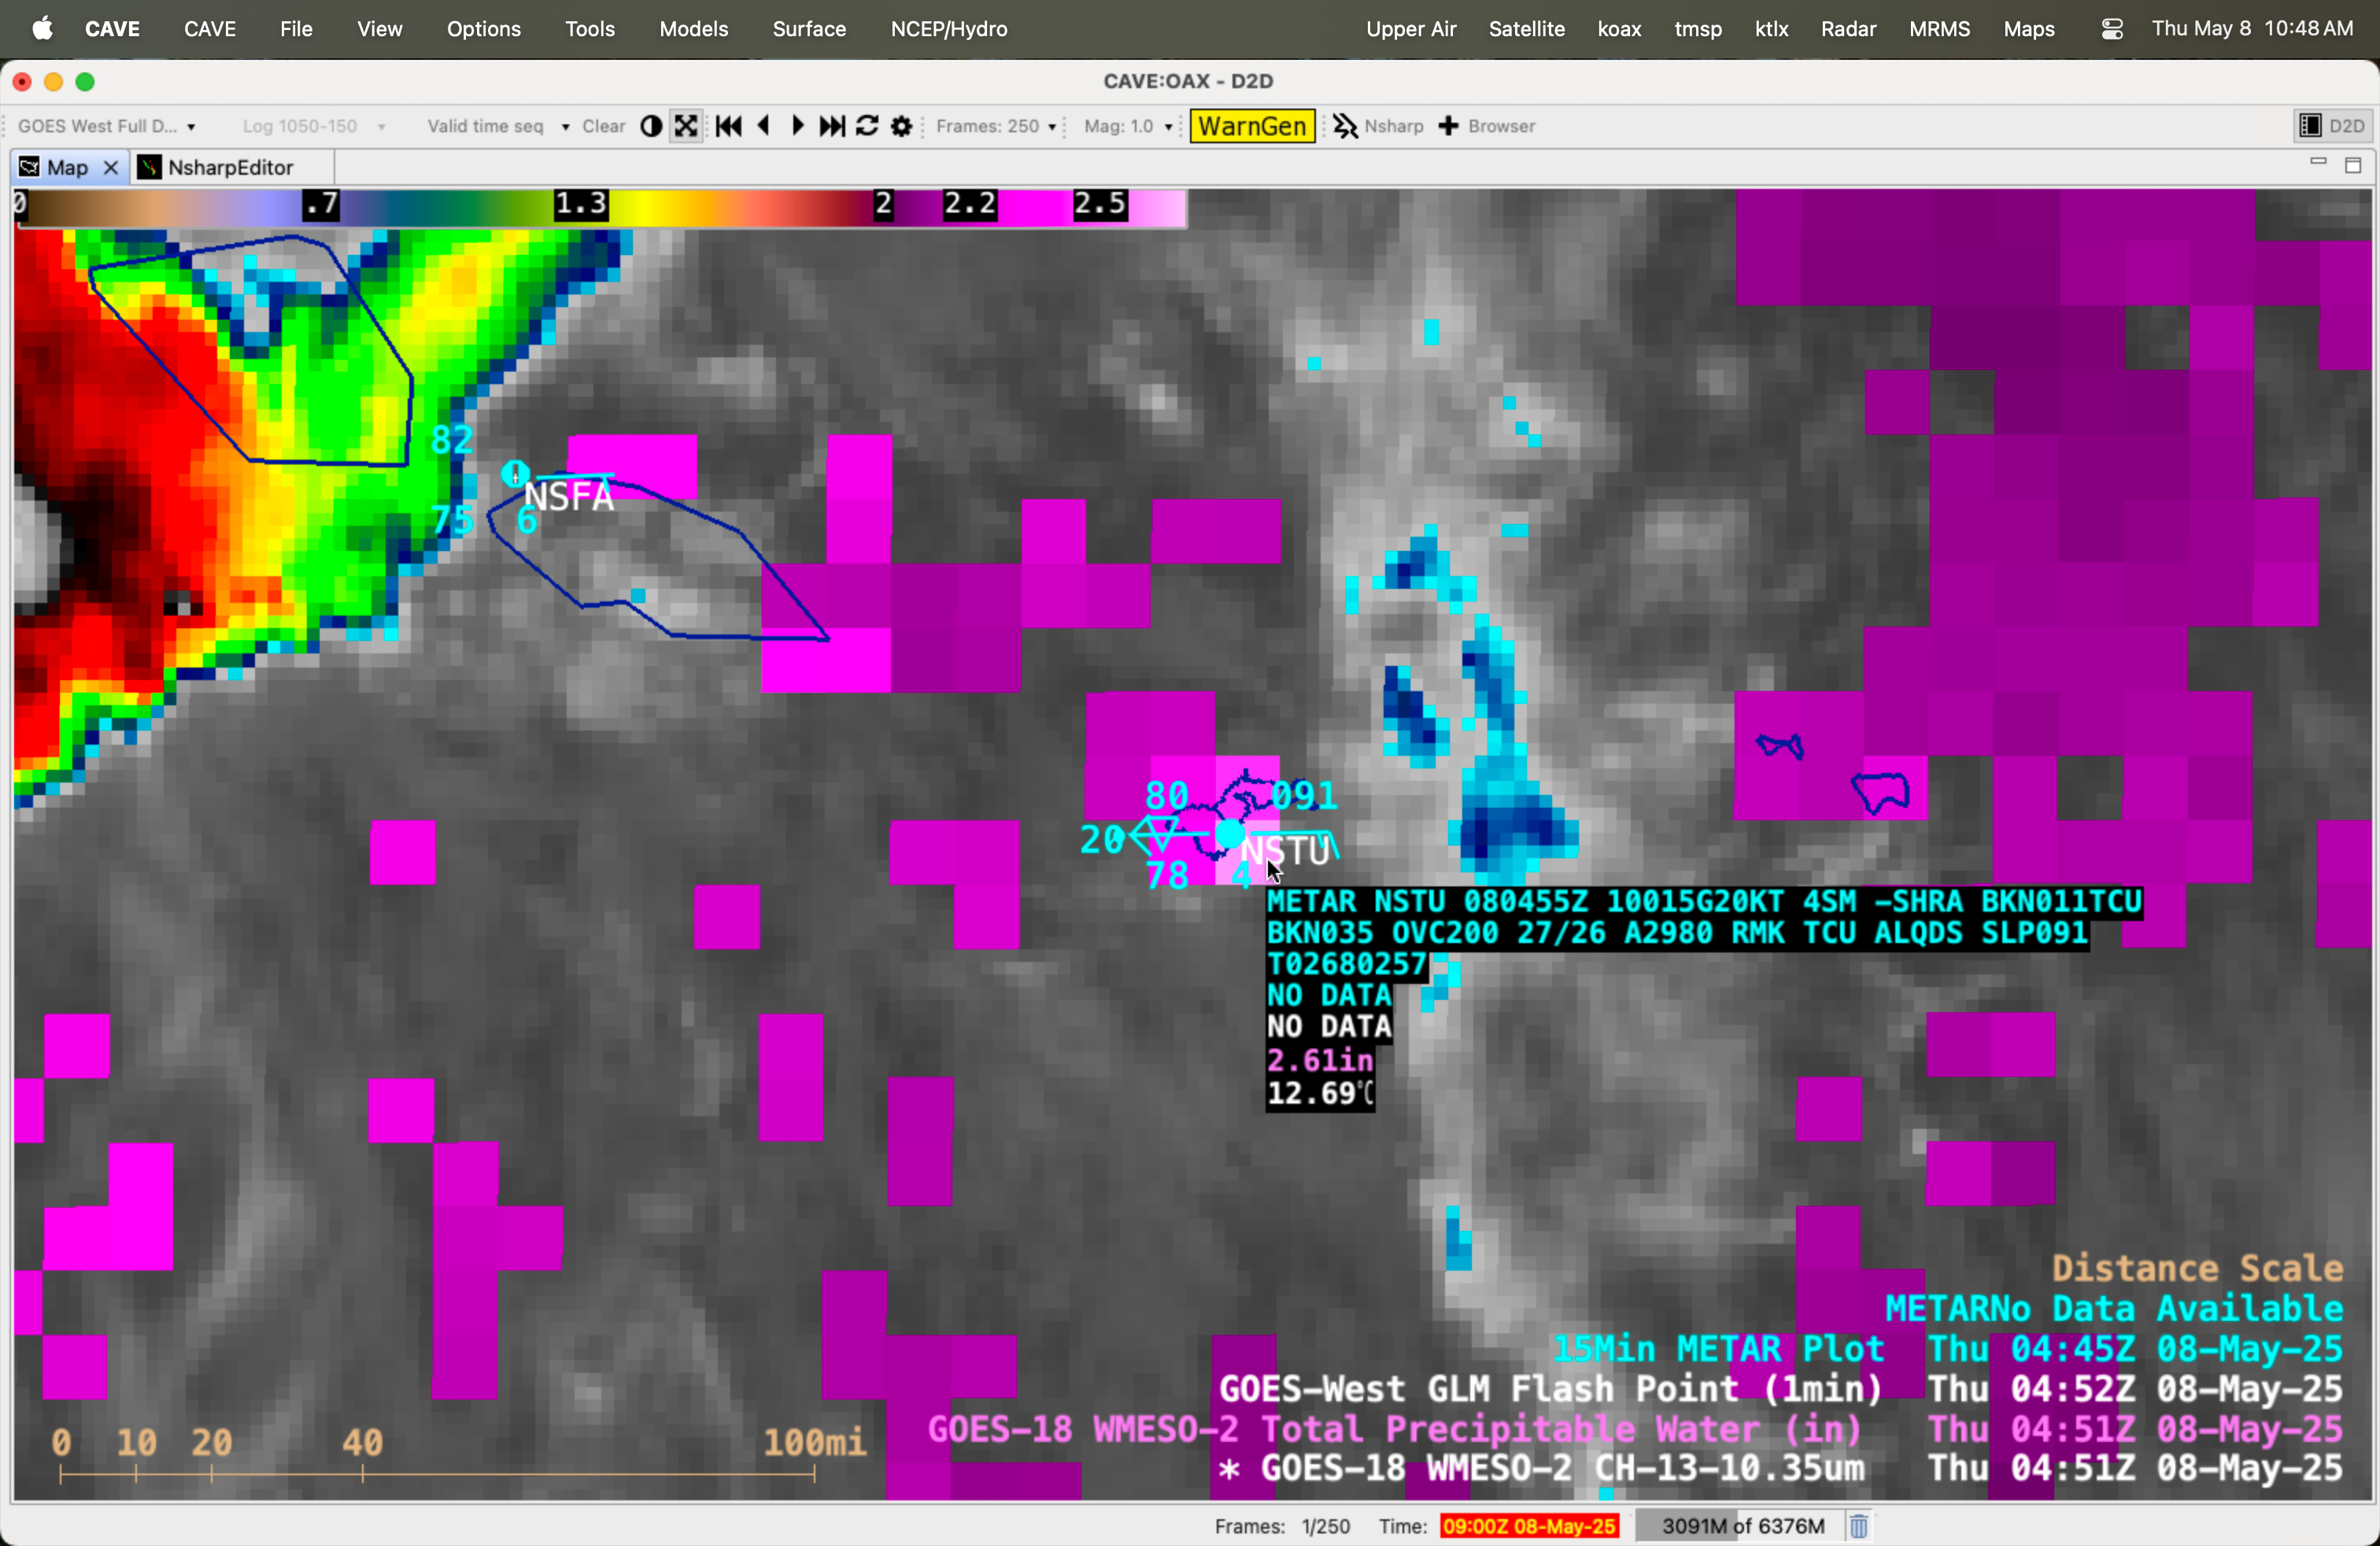Click the NSTU station plot
Image resolution: width=2380 pixels, height=1546 pixels.
tap(1230, 834)
